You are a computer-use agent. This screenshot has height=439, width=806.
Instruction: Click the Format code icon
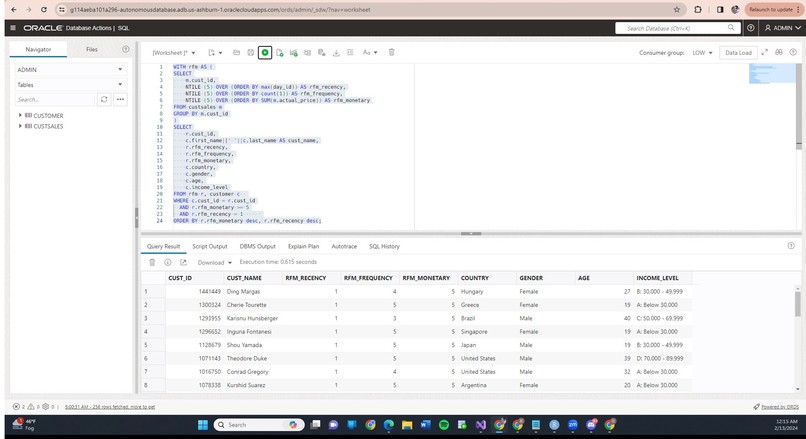[350, 52]
